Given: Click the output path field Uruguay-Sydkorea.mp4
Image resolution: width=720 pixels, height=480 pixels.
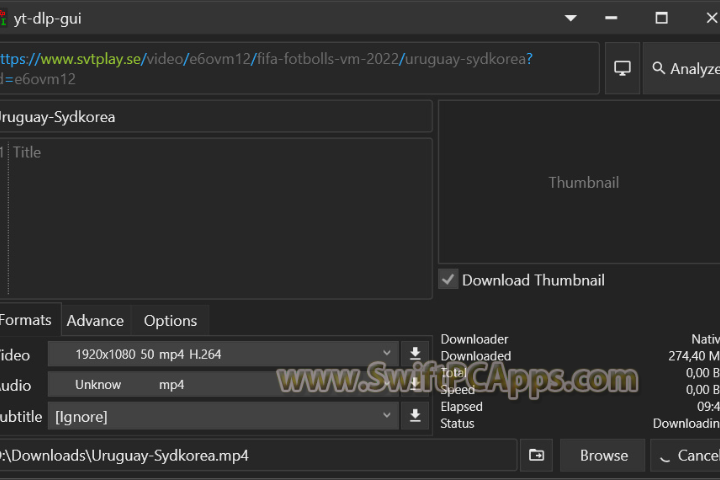Looking at the screenshot, I should (x=258, y=455).
